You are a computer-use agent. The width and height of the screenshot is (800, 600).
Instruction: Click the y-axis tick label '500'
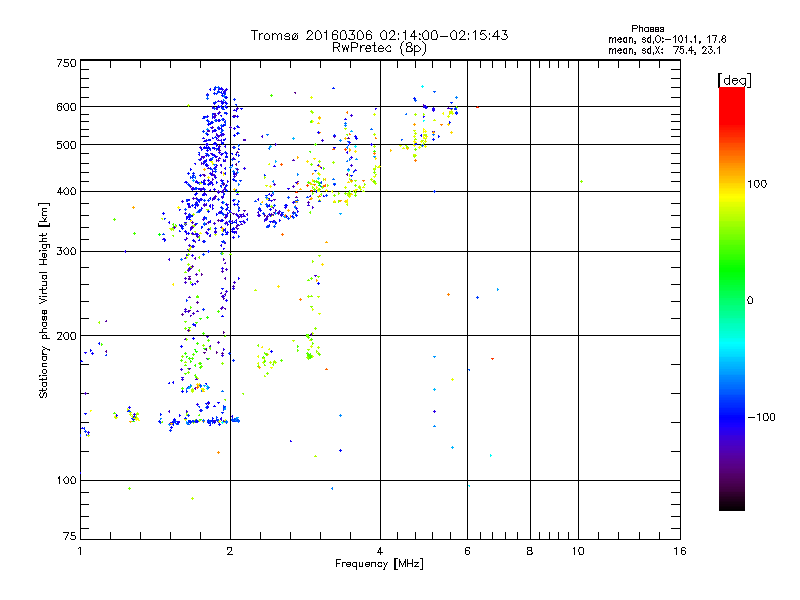pyautogui.click(x=66, y=145)
